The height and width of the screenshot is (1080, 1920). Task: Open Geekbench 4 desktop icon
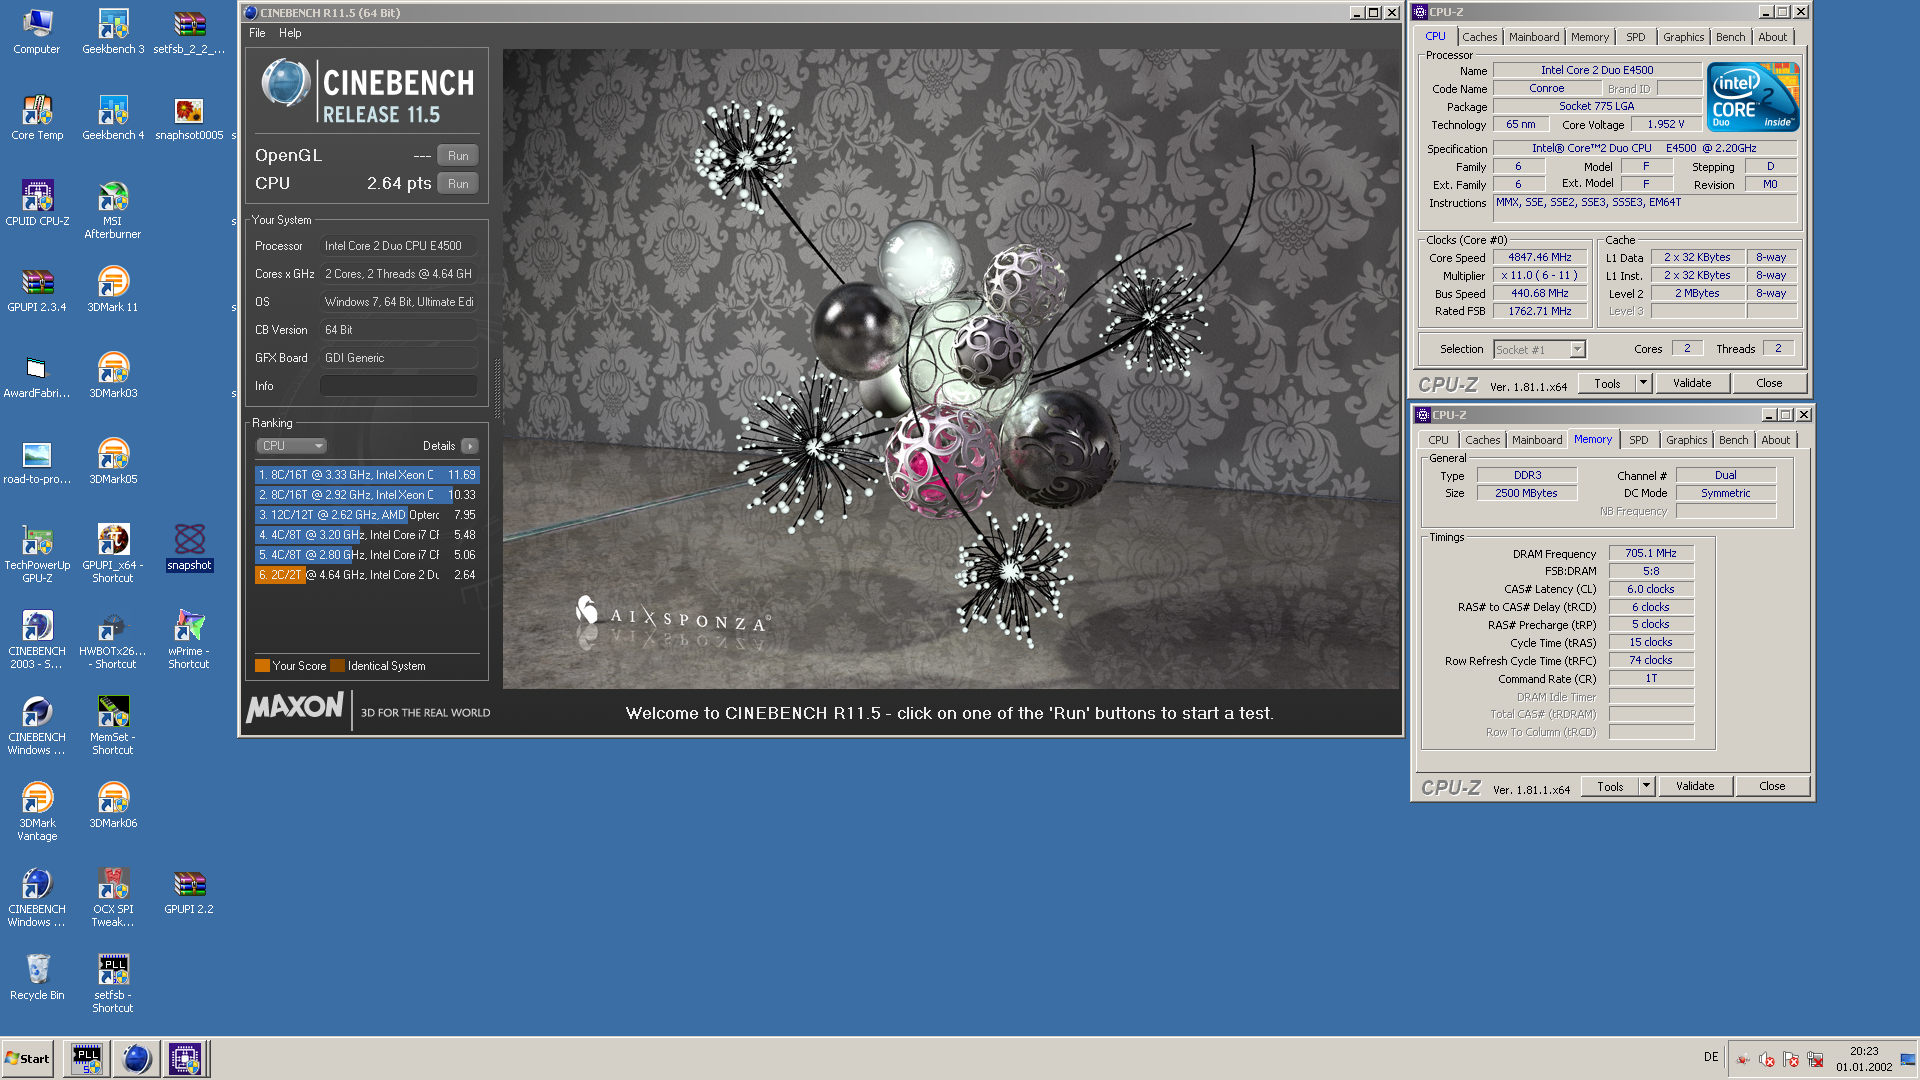tap(113, 116)
